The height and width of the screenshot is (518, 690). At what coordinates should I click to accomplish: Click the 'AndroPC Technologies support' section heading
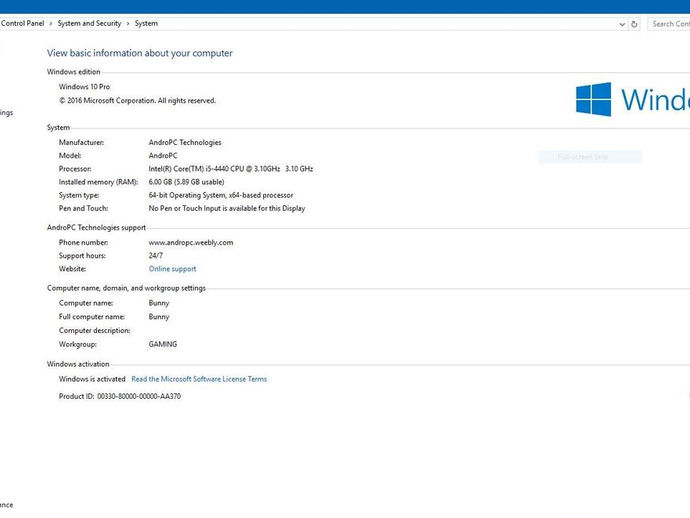pos(96,228)
